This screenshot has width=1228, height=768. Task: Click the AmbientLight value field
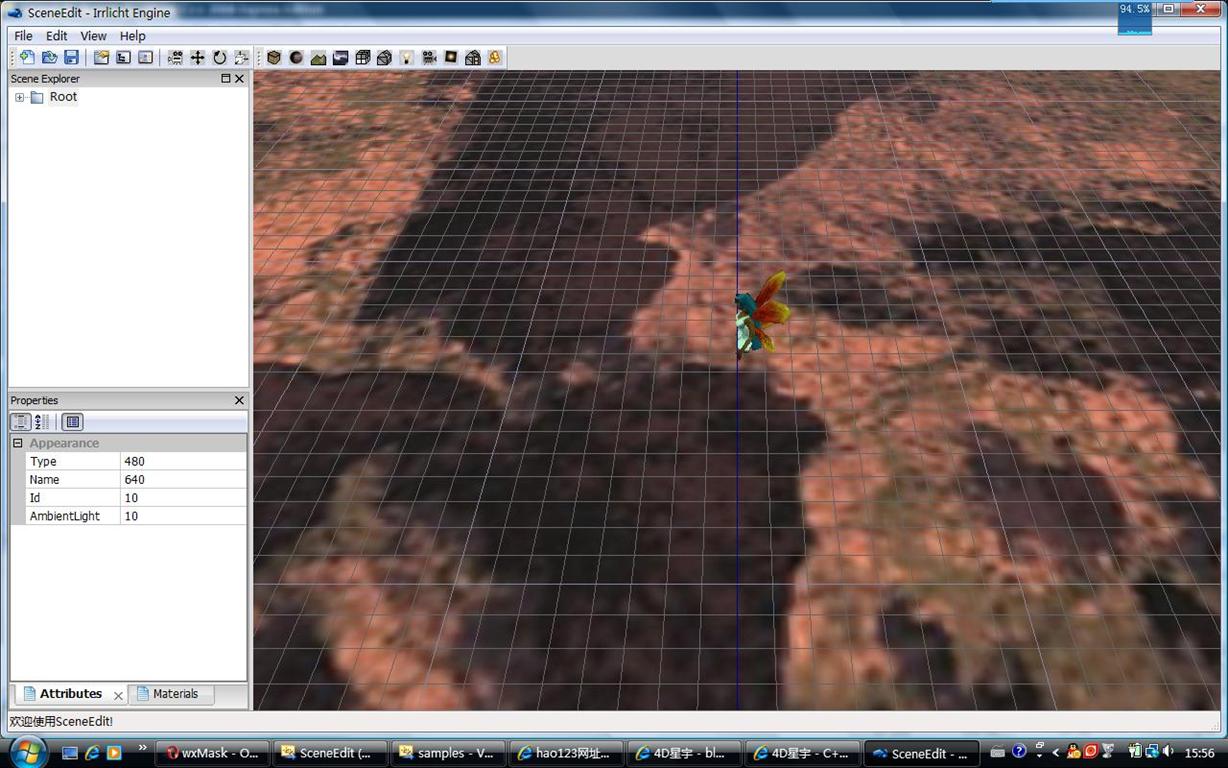pos(182,516)
